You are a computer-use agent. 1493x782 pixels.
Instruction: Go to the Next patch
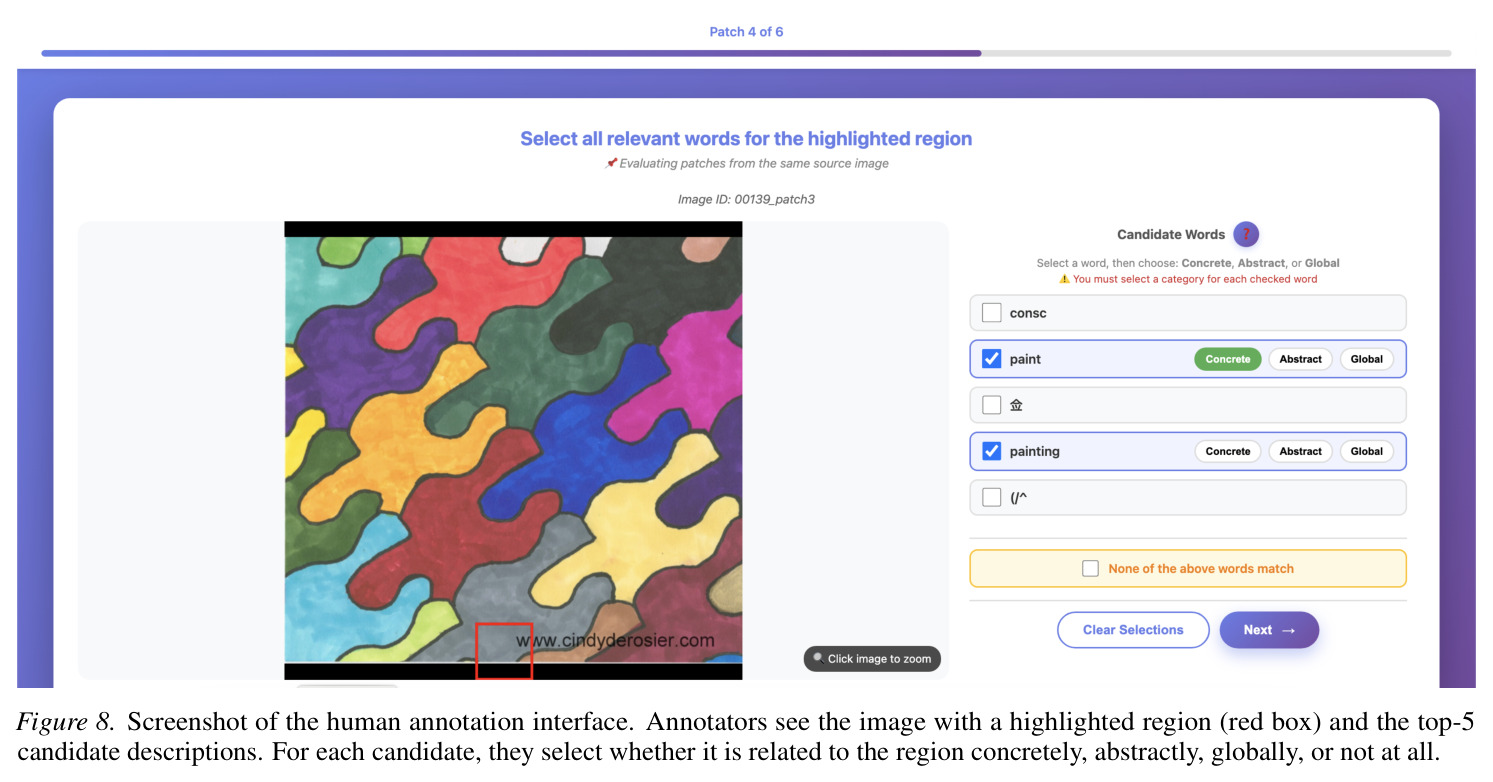1269,630
